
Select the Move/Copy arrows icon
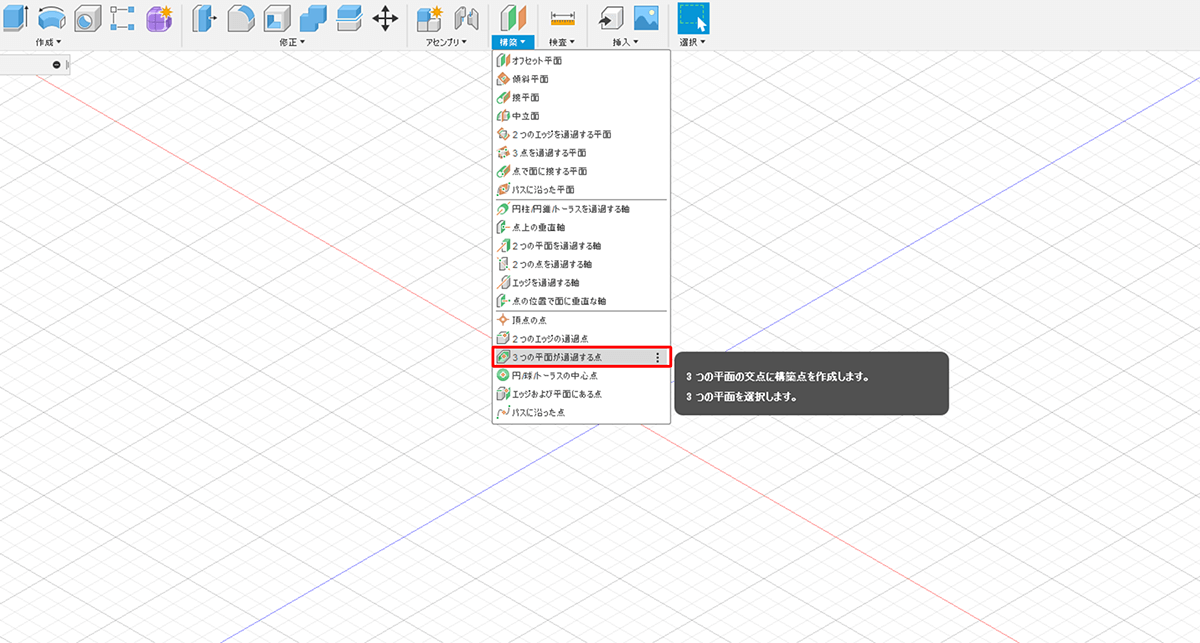(x=385, y=18)
